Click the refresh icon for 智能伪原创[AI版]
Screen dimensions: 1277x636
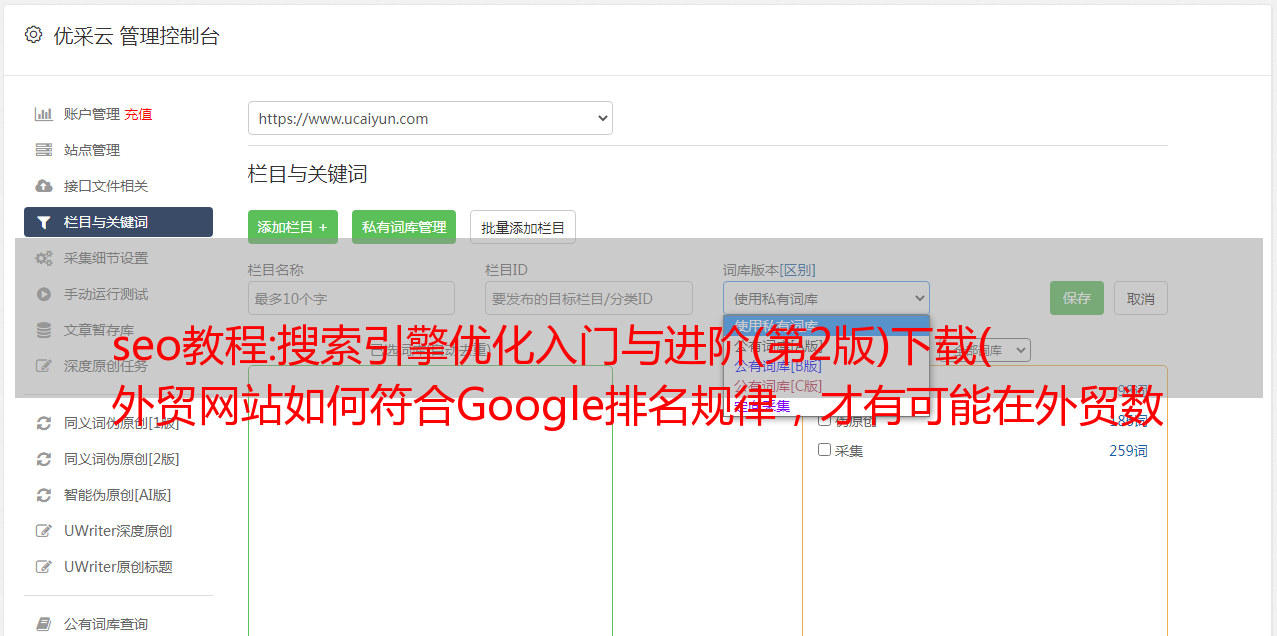coord(43,495)
